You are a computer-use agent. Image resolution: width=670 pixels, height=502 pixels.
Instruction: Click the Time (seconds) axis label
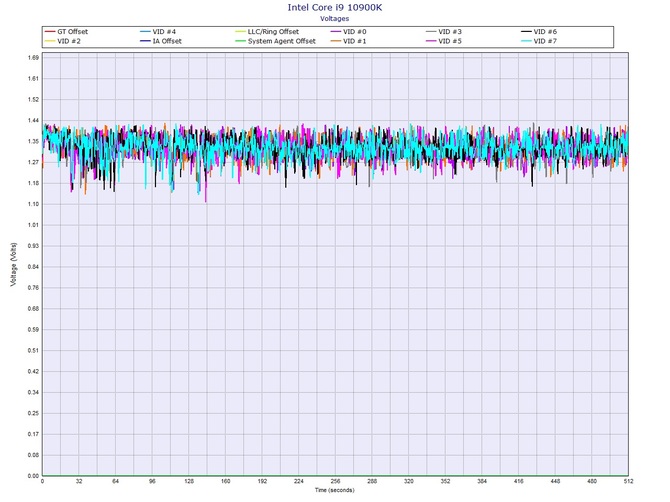(335, 490)
